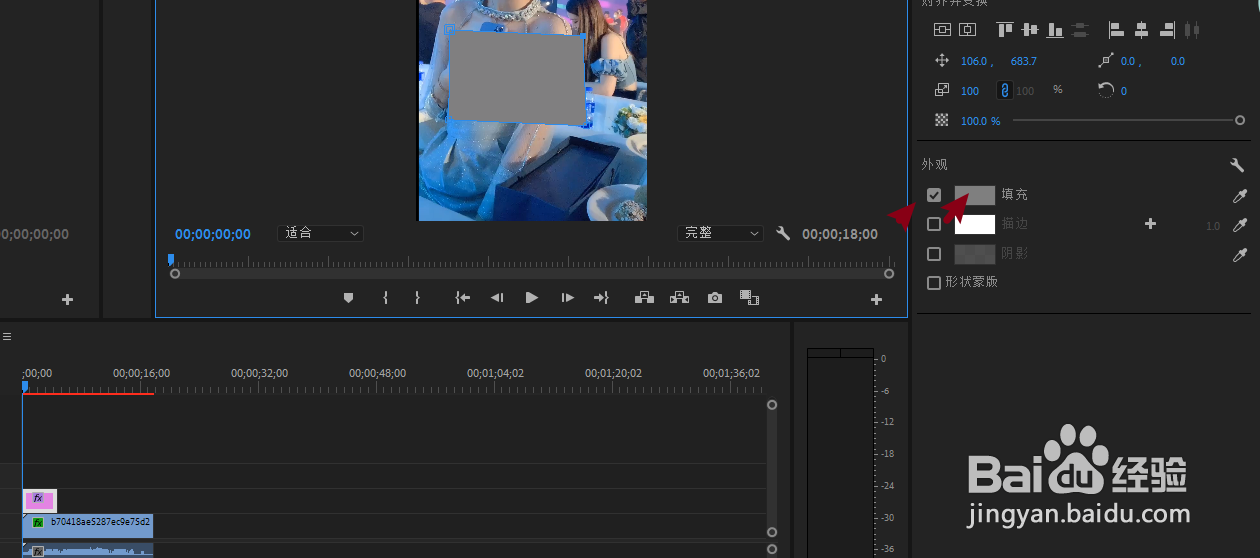Click the align top icon

pyautogui.click(x=1005, y=30)
